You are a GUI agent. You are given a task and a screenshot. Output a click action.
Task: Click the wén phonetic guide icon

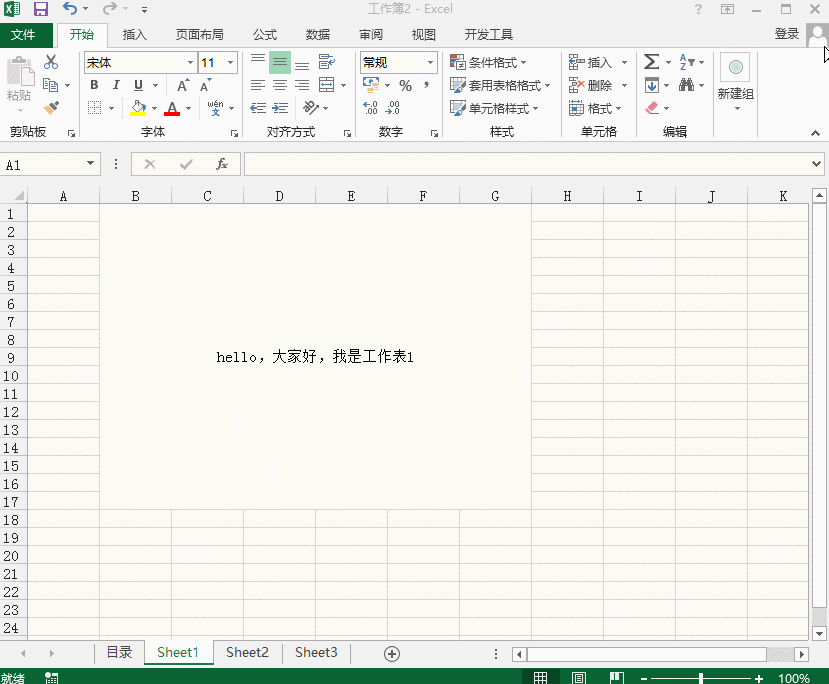215,108
